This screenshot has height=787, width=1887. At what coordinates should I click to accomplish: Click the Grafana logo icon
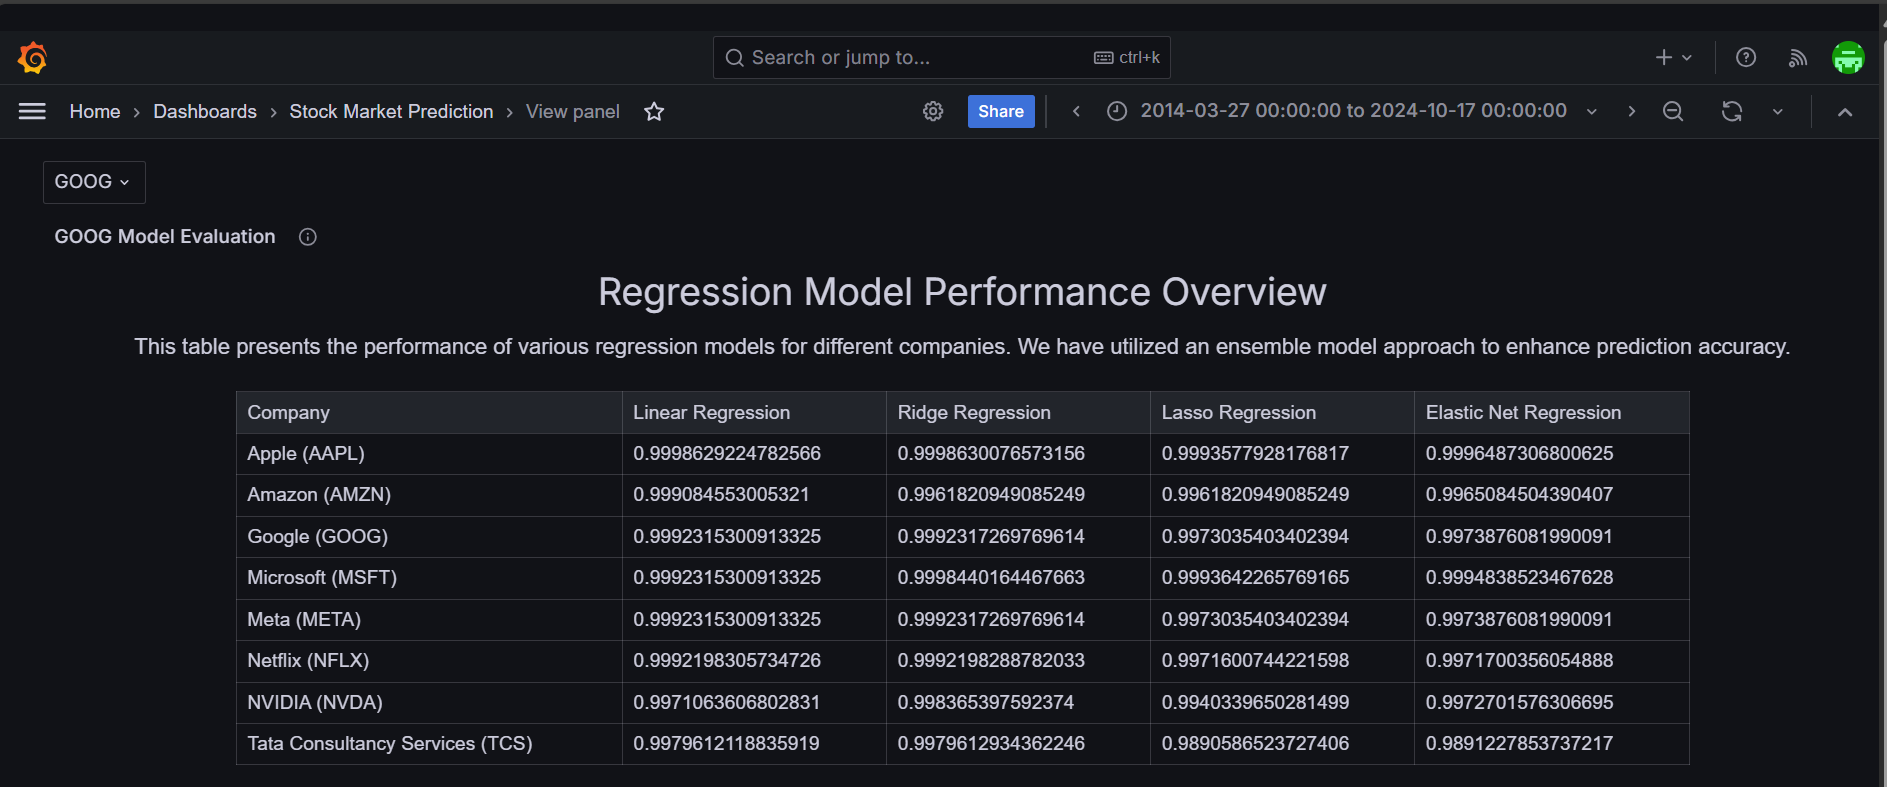[33, 58]
